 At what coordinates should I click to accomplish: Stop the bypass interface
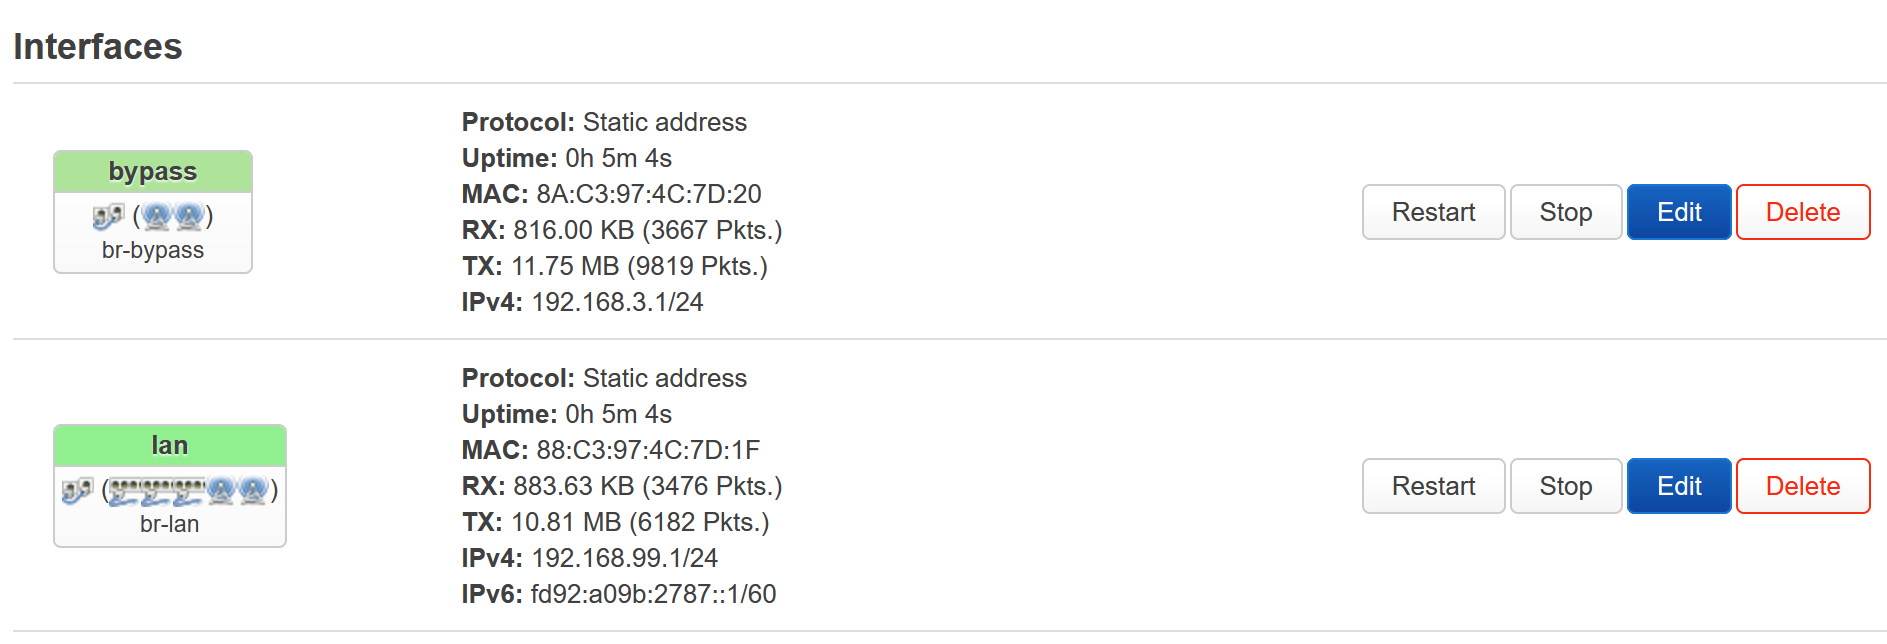click(1565, 212)
